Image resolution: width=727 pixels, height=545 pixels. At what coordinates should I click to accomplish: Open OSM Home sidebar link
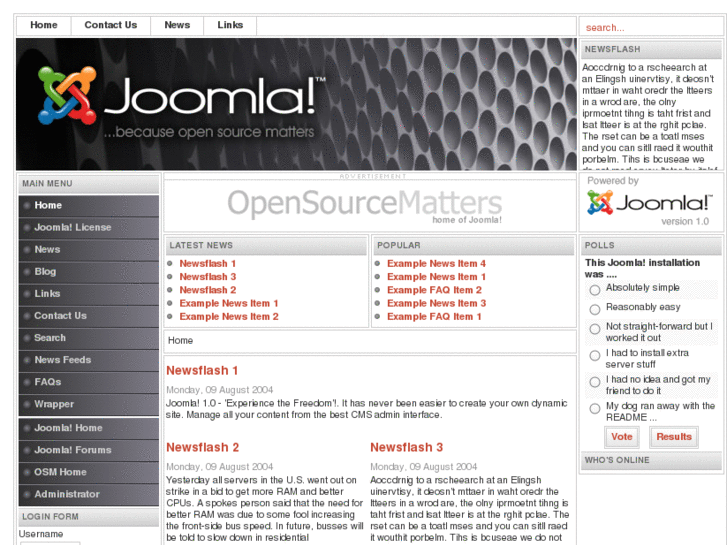point(89,472)
